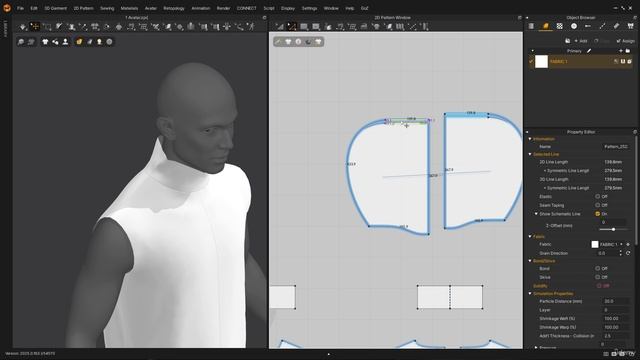Viewport: 640px width, 360px height.
Task: Click the app logo in top-left corner
Action: 7,8
